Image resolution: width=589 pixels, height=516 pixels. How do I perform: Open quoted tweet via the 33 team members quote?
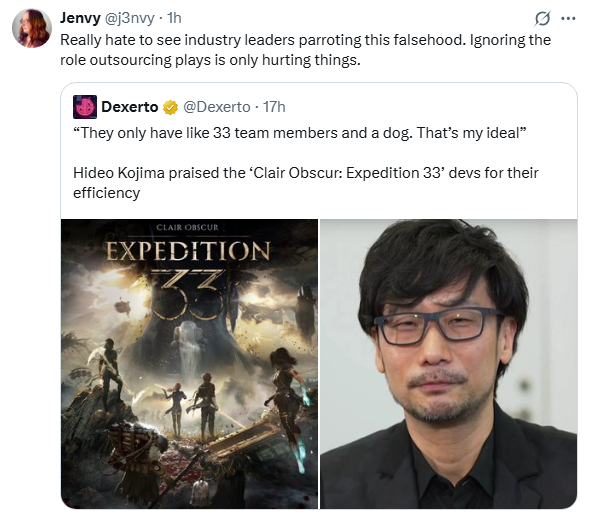[300, 133]
